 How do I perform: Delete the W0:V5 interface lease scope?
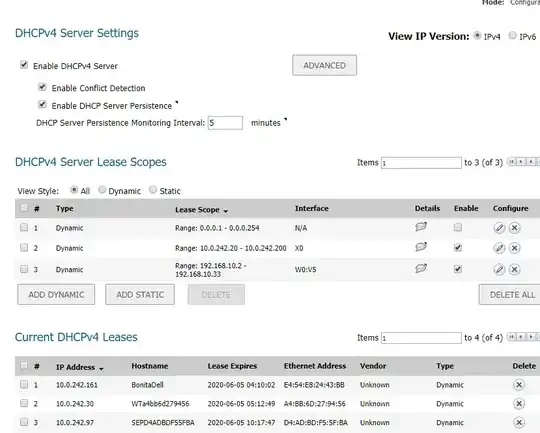[515, 269]
